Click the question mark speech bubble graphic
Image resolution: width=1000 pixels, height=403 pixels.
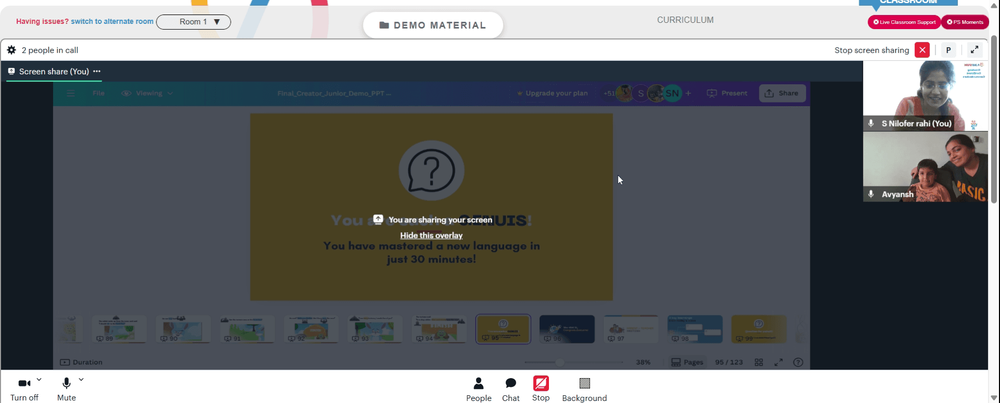[x=431, y=171]
